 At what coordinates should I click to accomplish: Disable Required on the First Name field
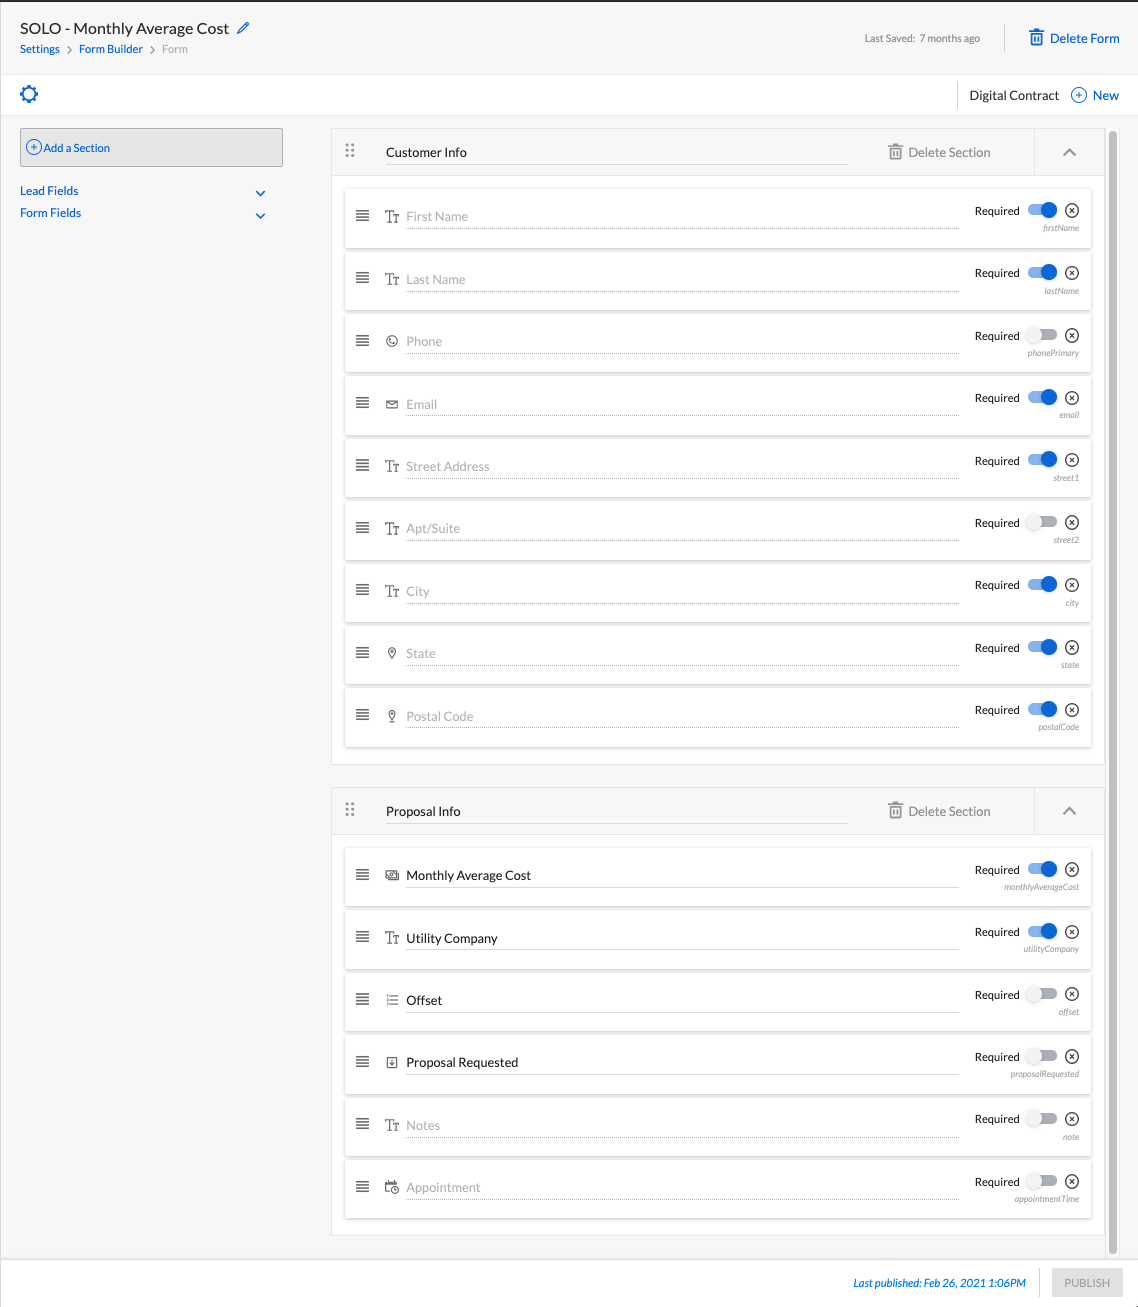(x=1042, y=211)
